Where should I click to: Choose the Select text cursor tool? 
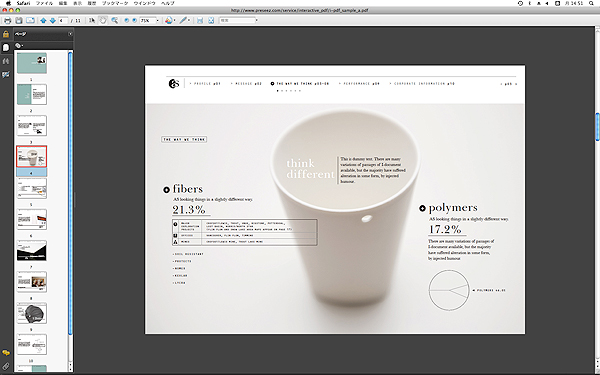92,20
